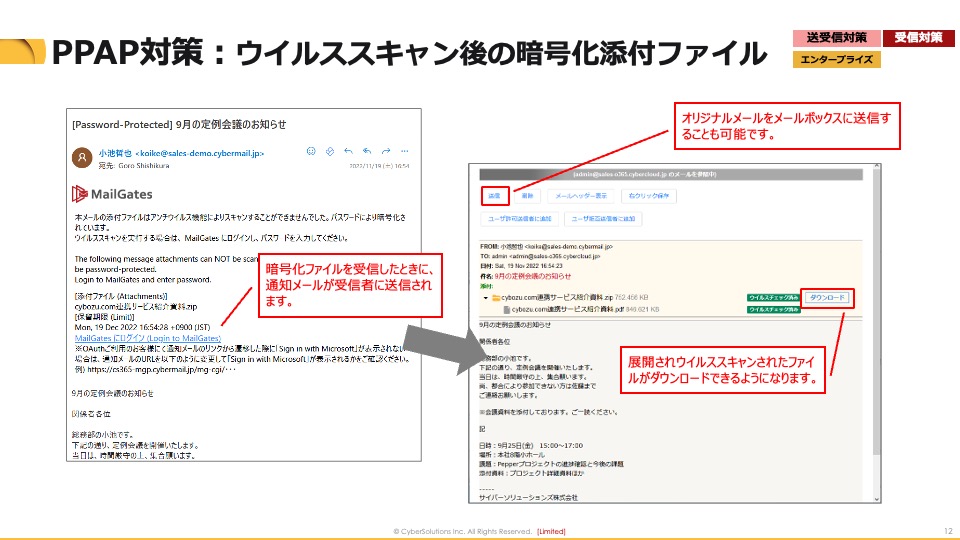This screenshot has height=540, width=960.
Task: Click sender address koike@sales-demo.cybermail.jp
Action: click(192, 154)
